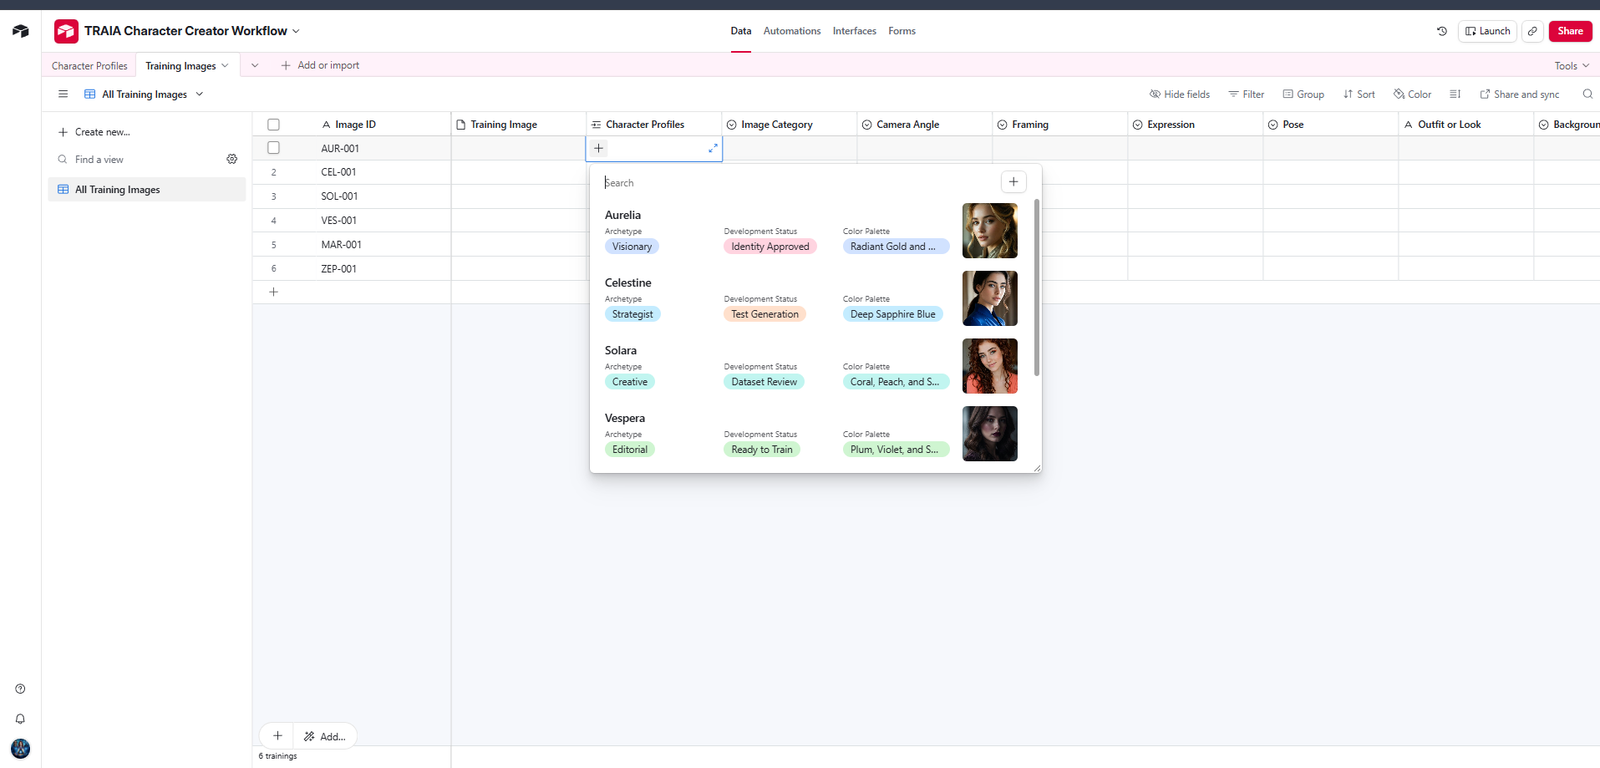Click the Coral, Peach palette tag
The image size is (1600, 768).
(x=895, y=382)
